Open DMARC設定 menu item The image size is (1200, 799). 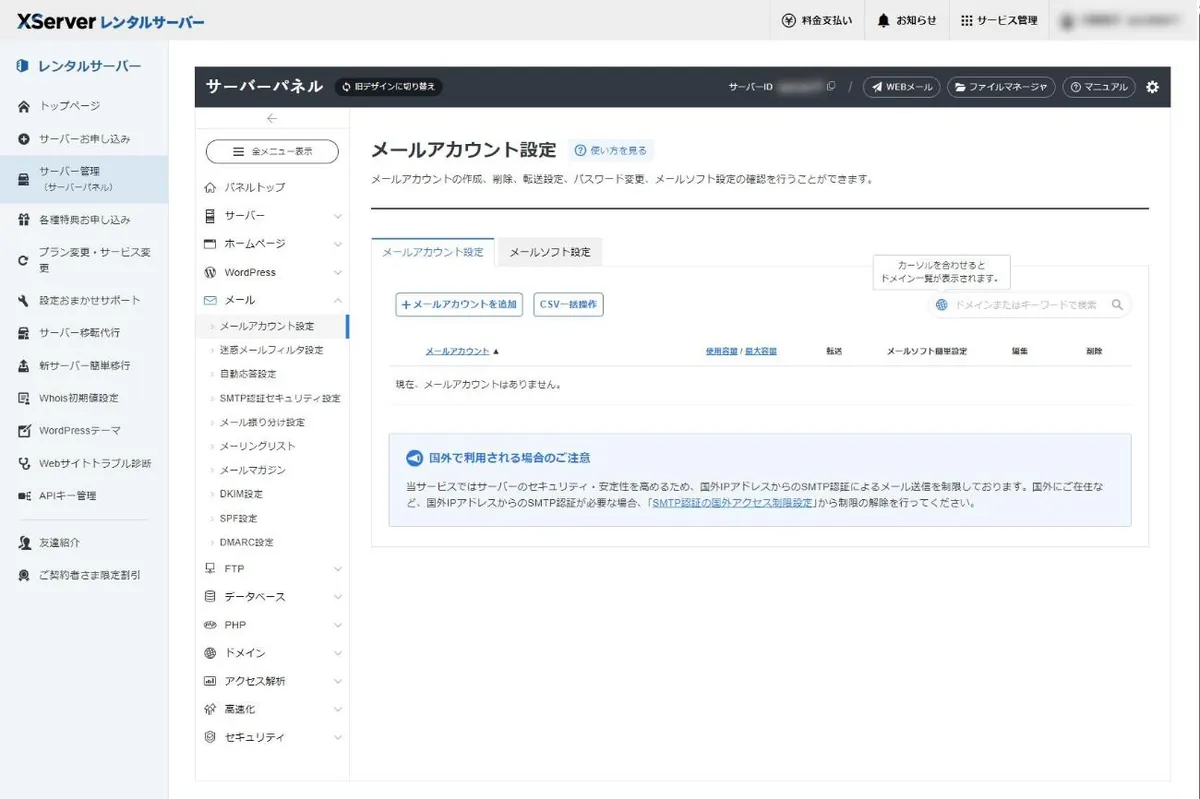click(246, 542)
